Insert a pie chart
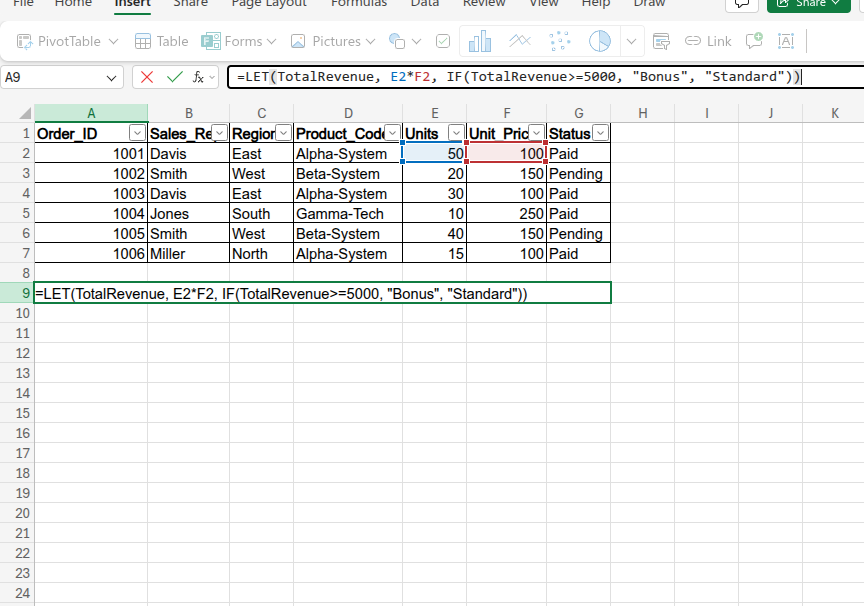 pyautogui.click(x=599, y=41)
